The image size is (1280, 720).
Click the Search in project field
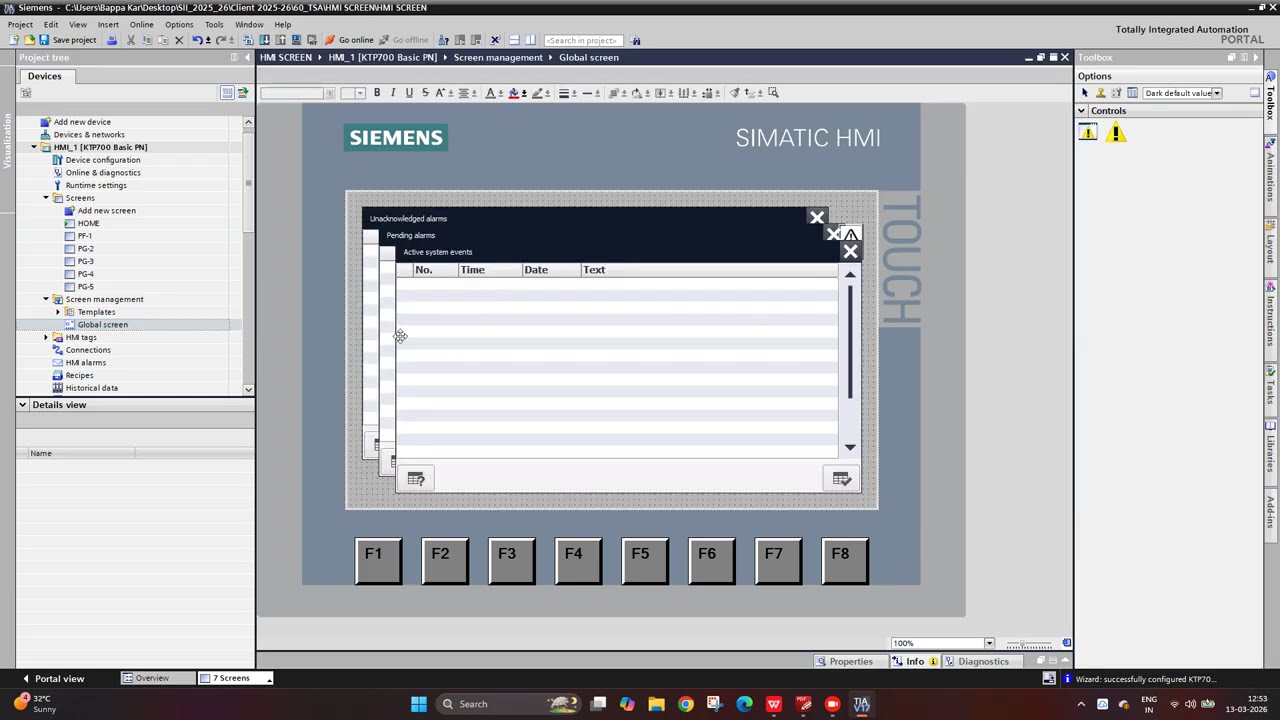pyautogui.click(x=585, y=40)
